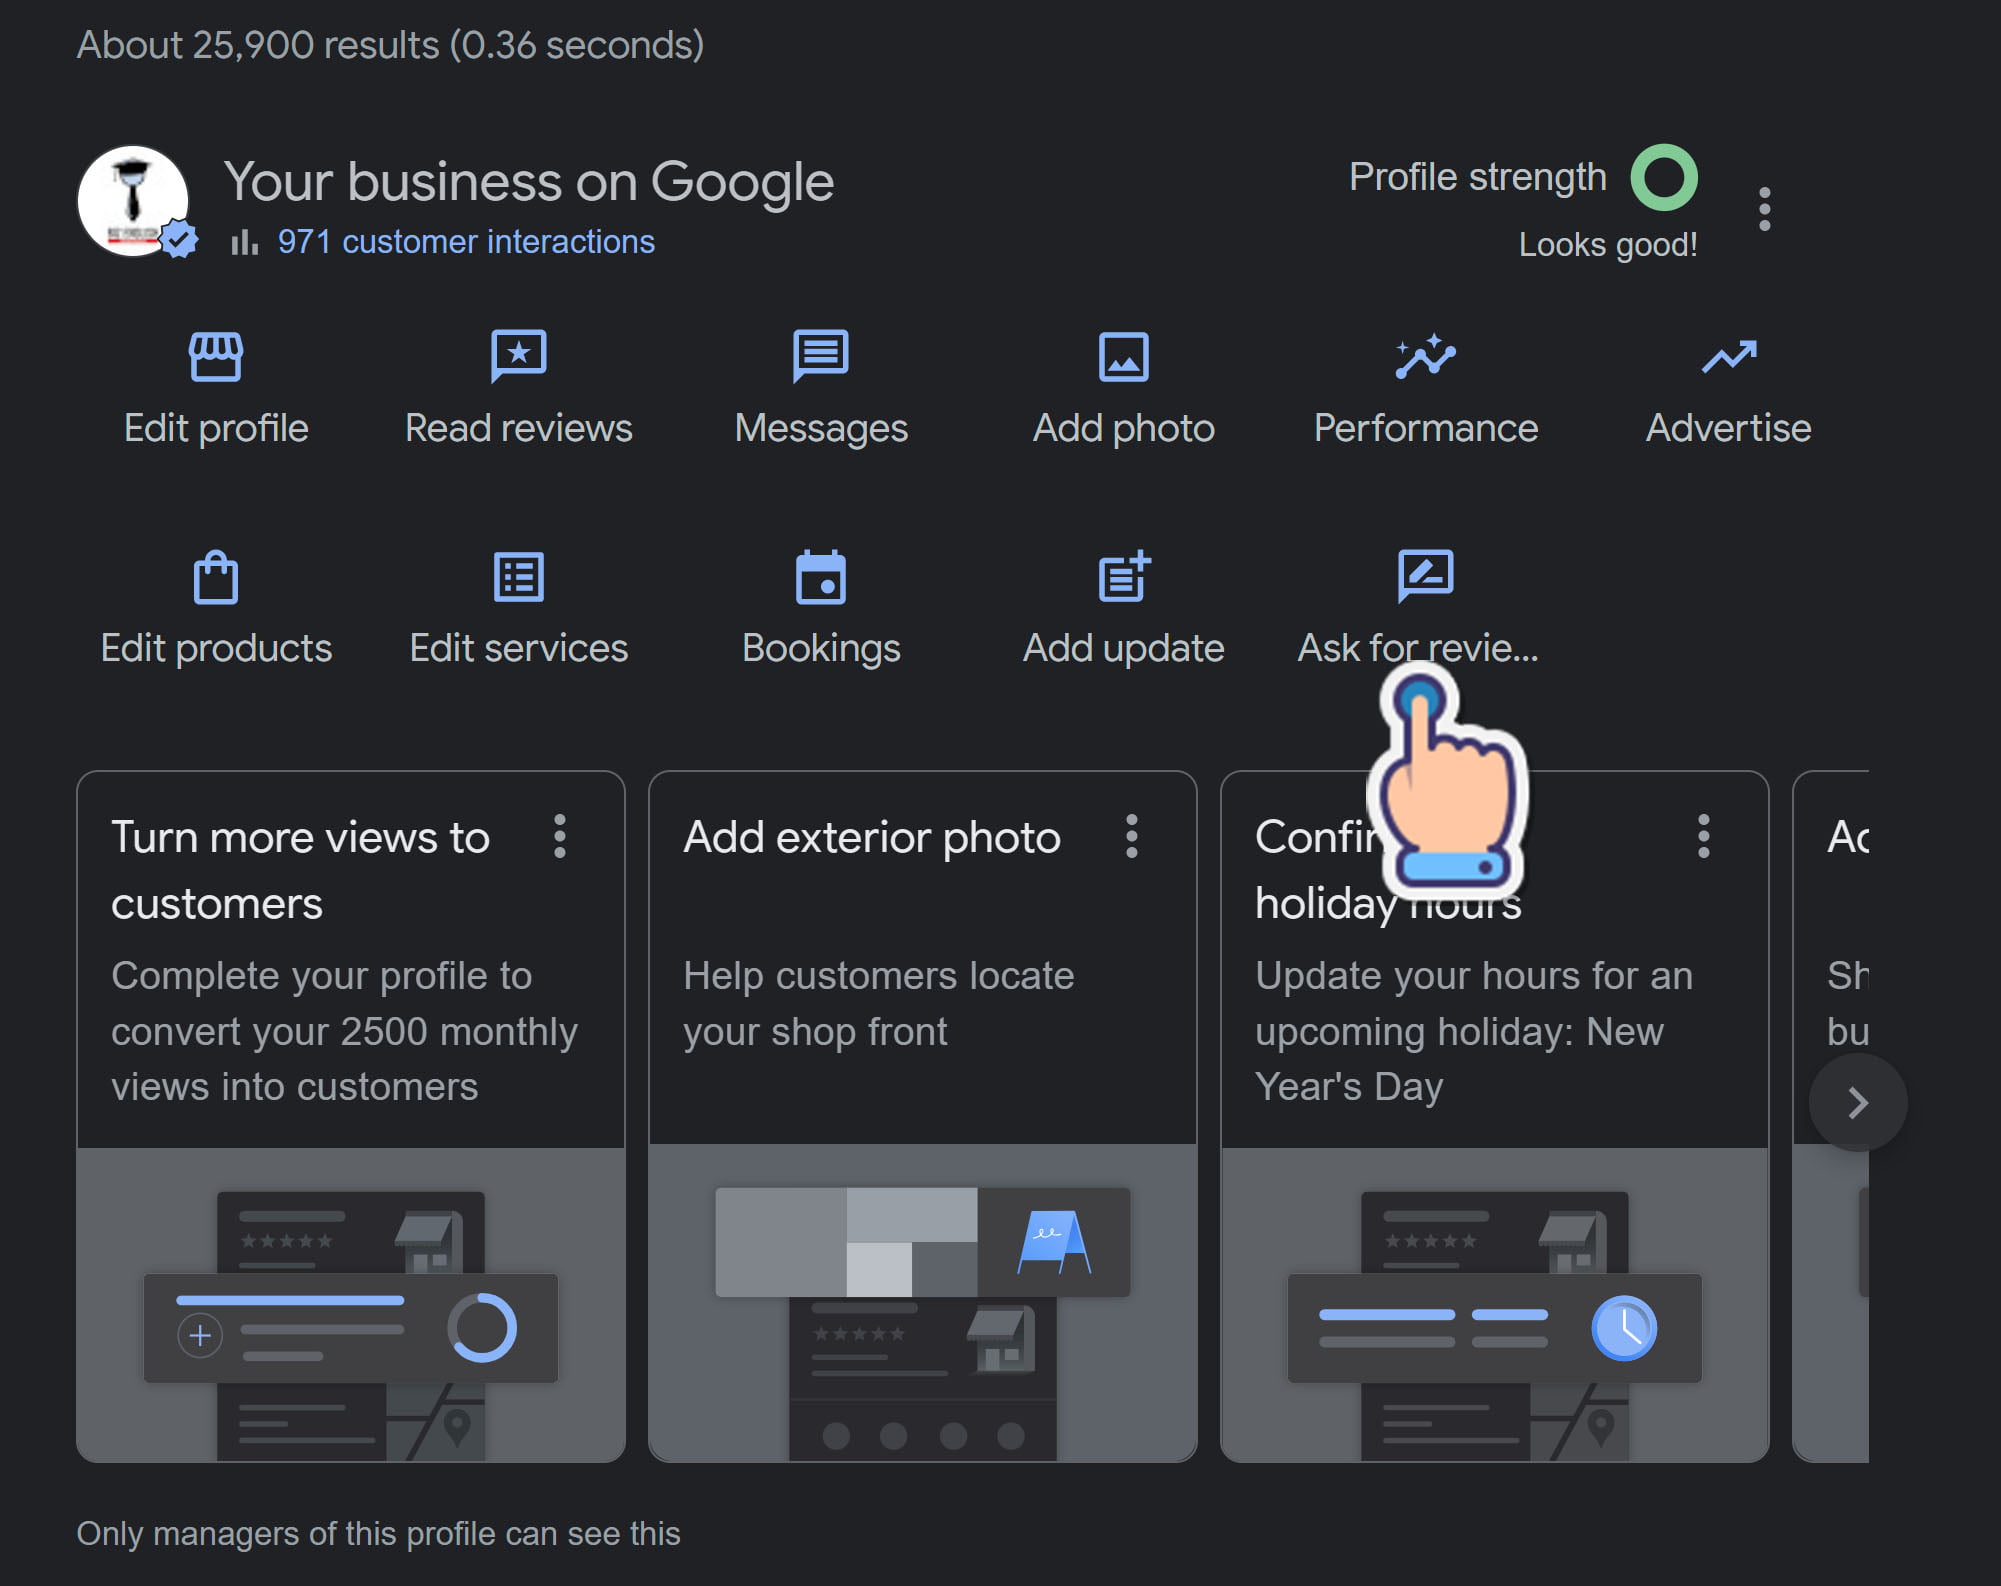The image size is (2001, 1586).
Task: Open the Add exterior photo card title
Action: click(872, 837)
